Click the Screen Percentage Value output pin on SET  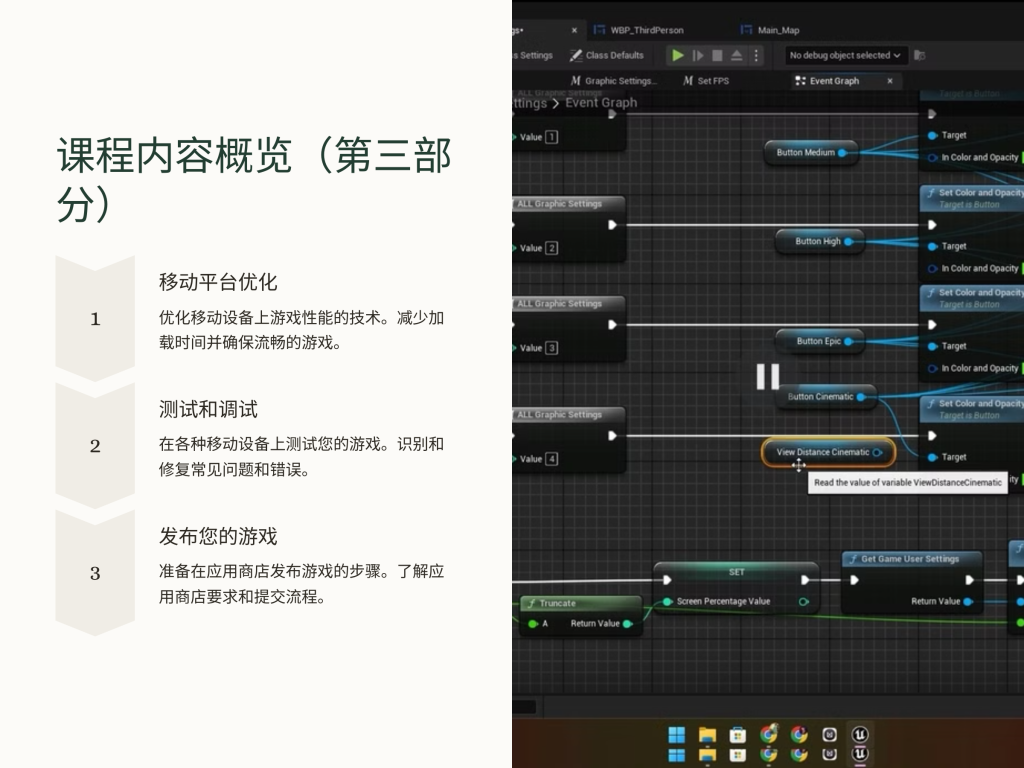804,602
